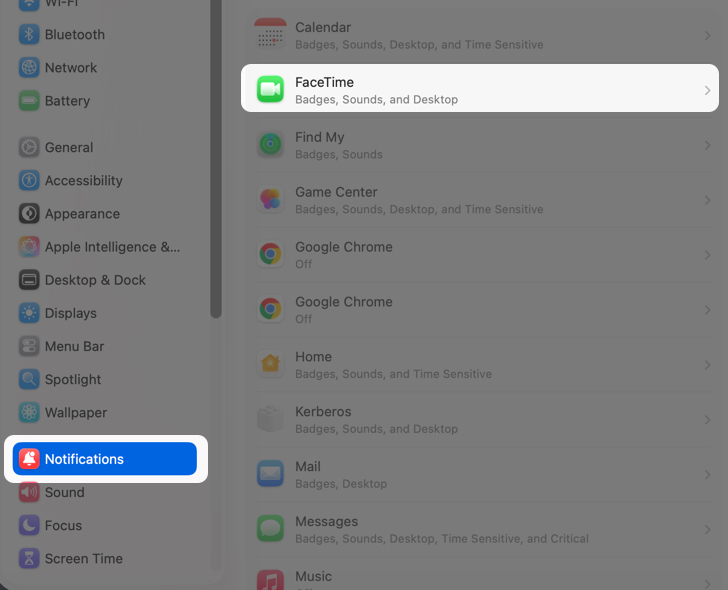This screenshot has width=728, height=590.
Task: Expand the Find My row chevron
Action: coord(707,145)
